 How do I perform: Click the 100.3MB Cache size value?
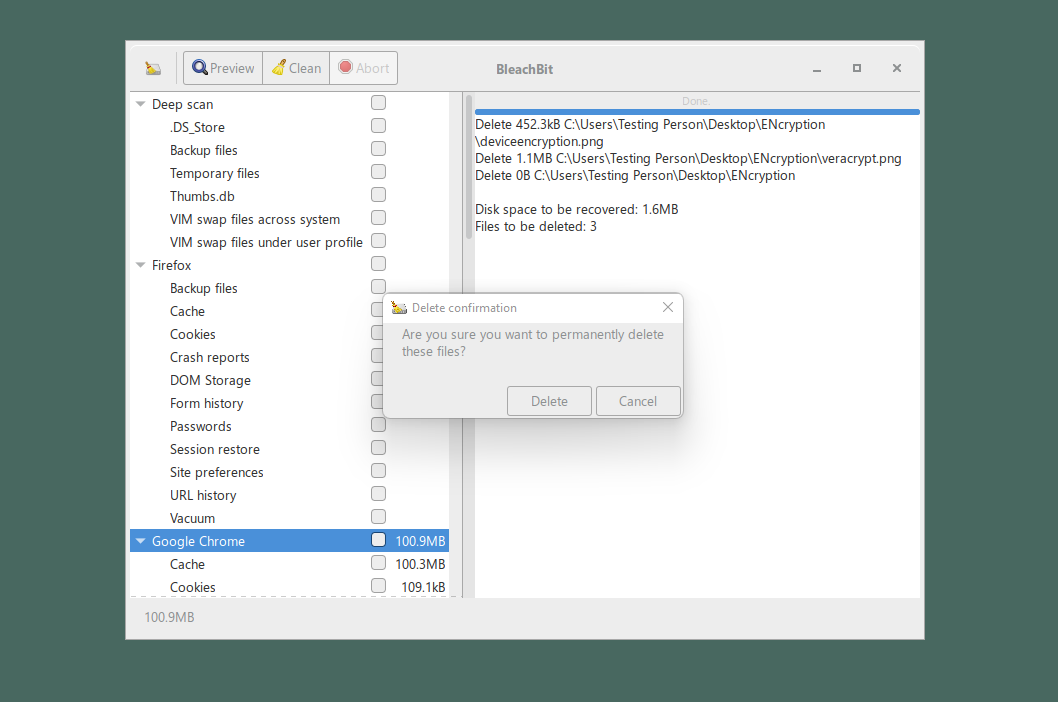[x=420, y=564]
